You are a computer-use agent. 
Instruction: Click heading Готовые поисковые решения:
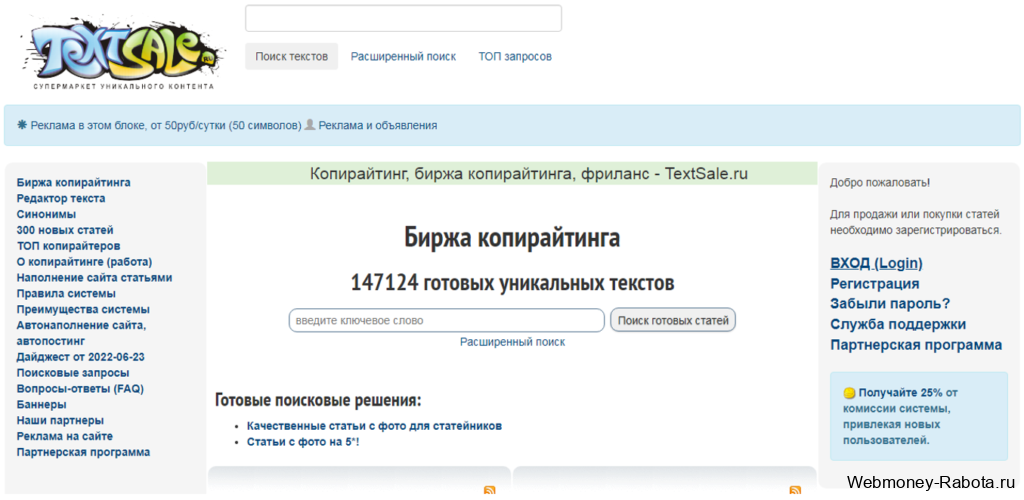318,400
